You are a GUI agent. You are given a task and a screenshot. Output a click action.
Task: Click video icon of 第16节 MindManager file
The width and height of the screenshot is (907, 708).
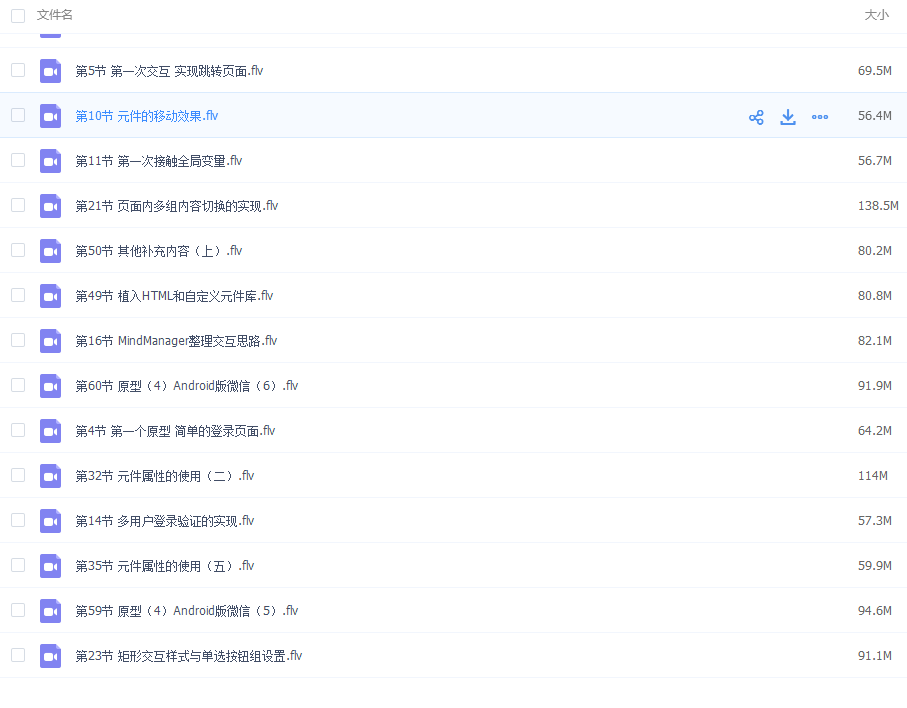50,341
